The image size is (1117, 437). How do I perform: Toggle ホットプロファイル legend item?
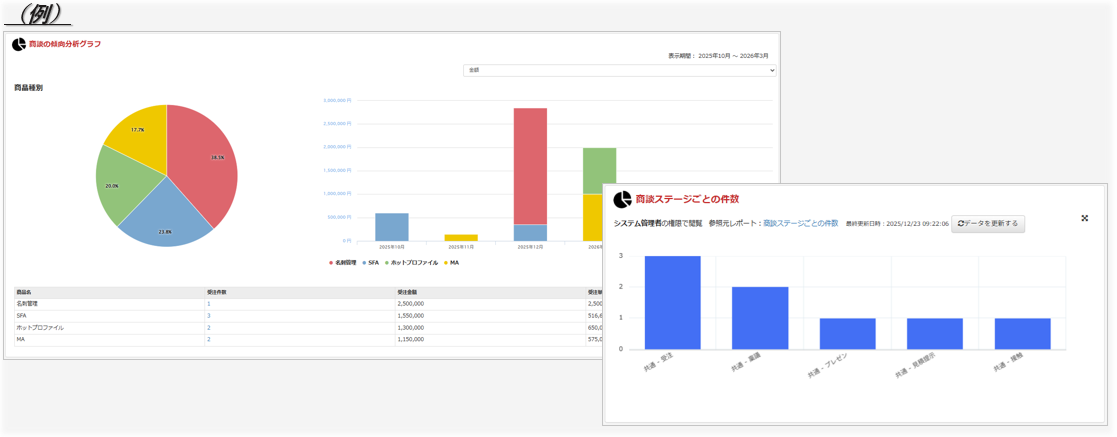tap(412, 263)
